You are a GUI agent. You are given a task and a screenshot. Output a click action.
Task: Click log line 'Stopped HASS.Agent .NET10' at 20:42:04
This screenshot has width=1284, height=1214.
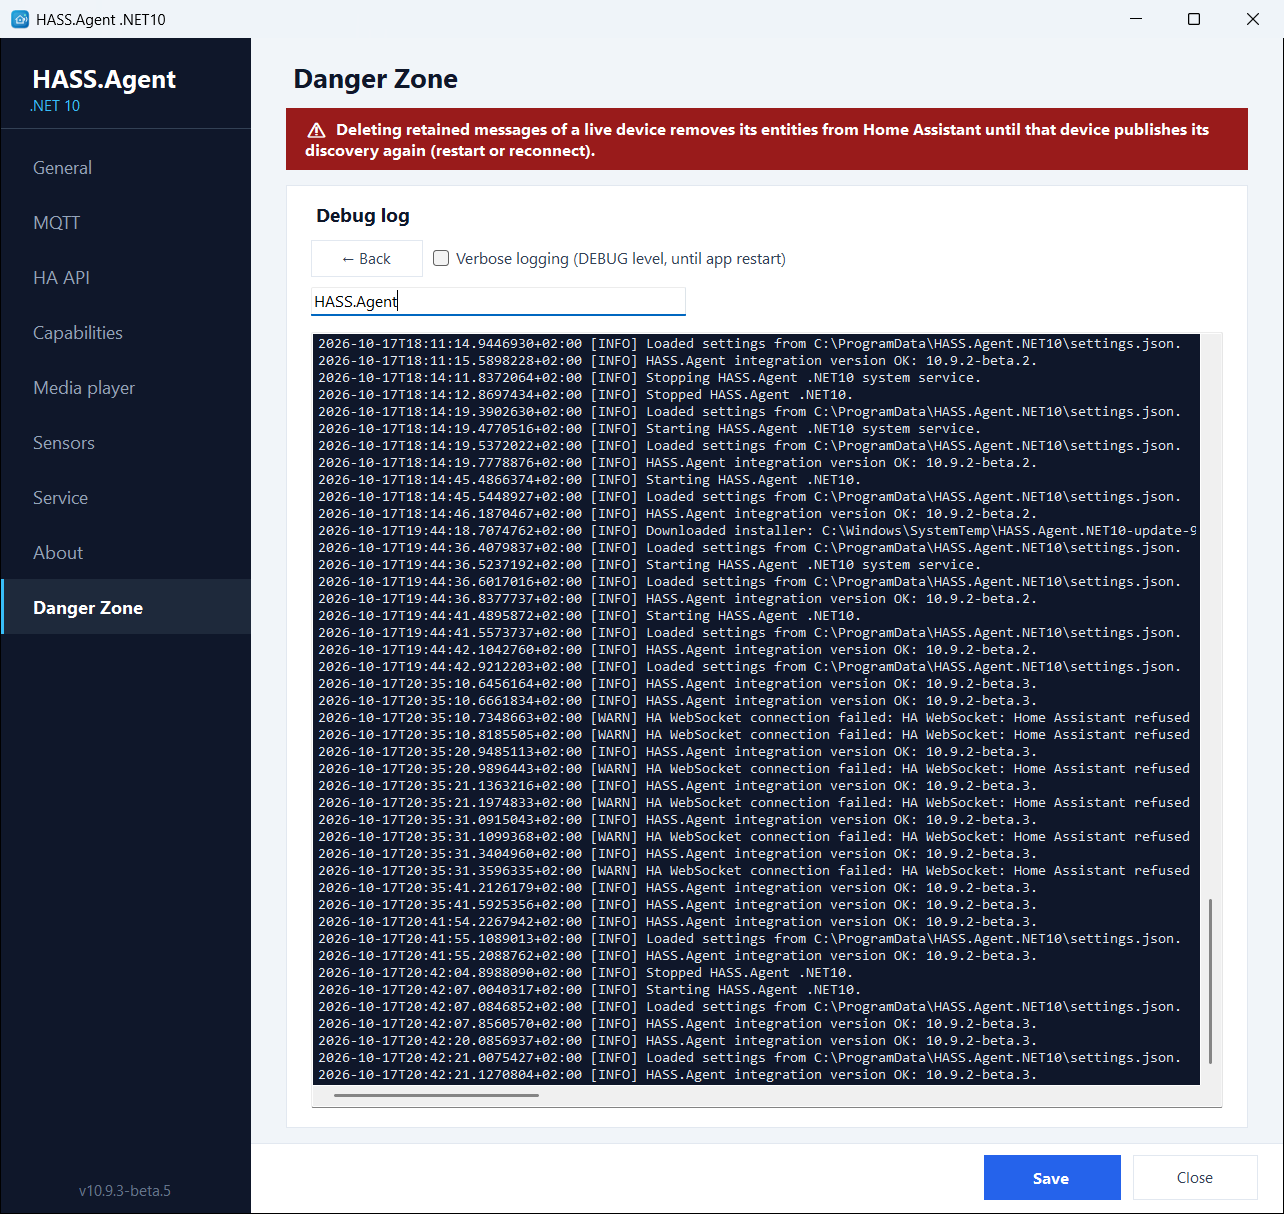[585, 972]
